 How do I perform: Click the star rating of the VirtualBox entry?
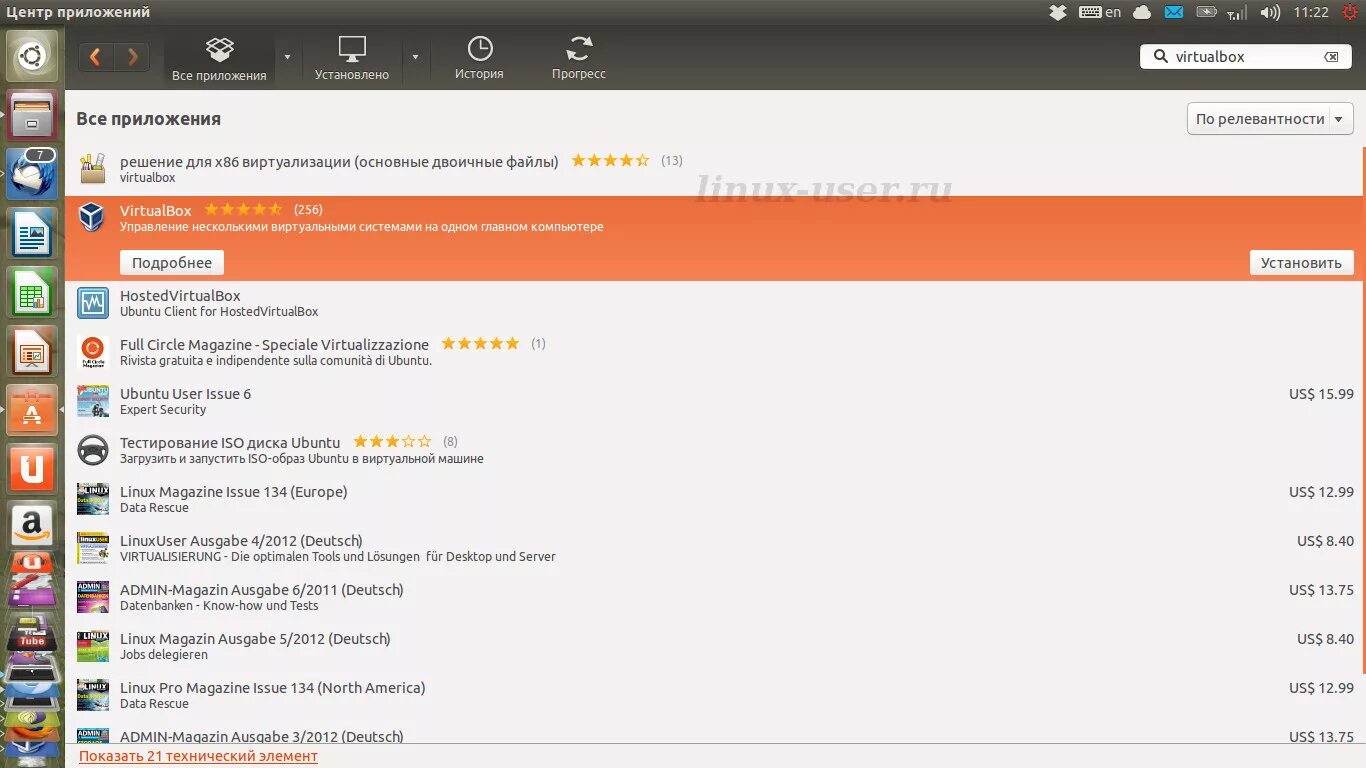click(243, 210)
